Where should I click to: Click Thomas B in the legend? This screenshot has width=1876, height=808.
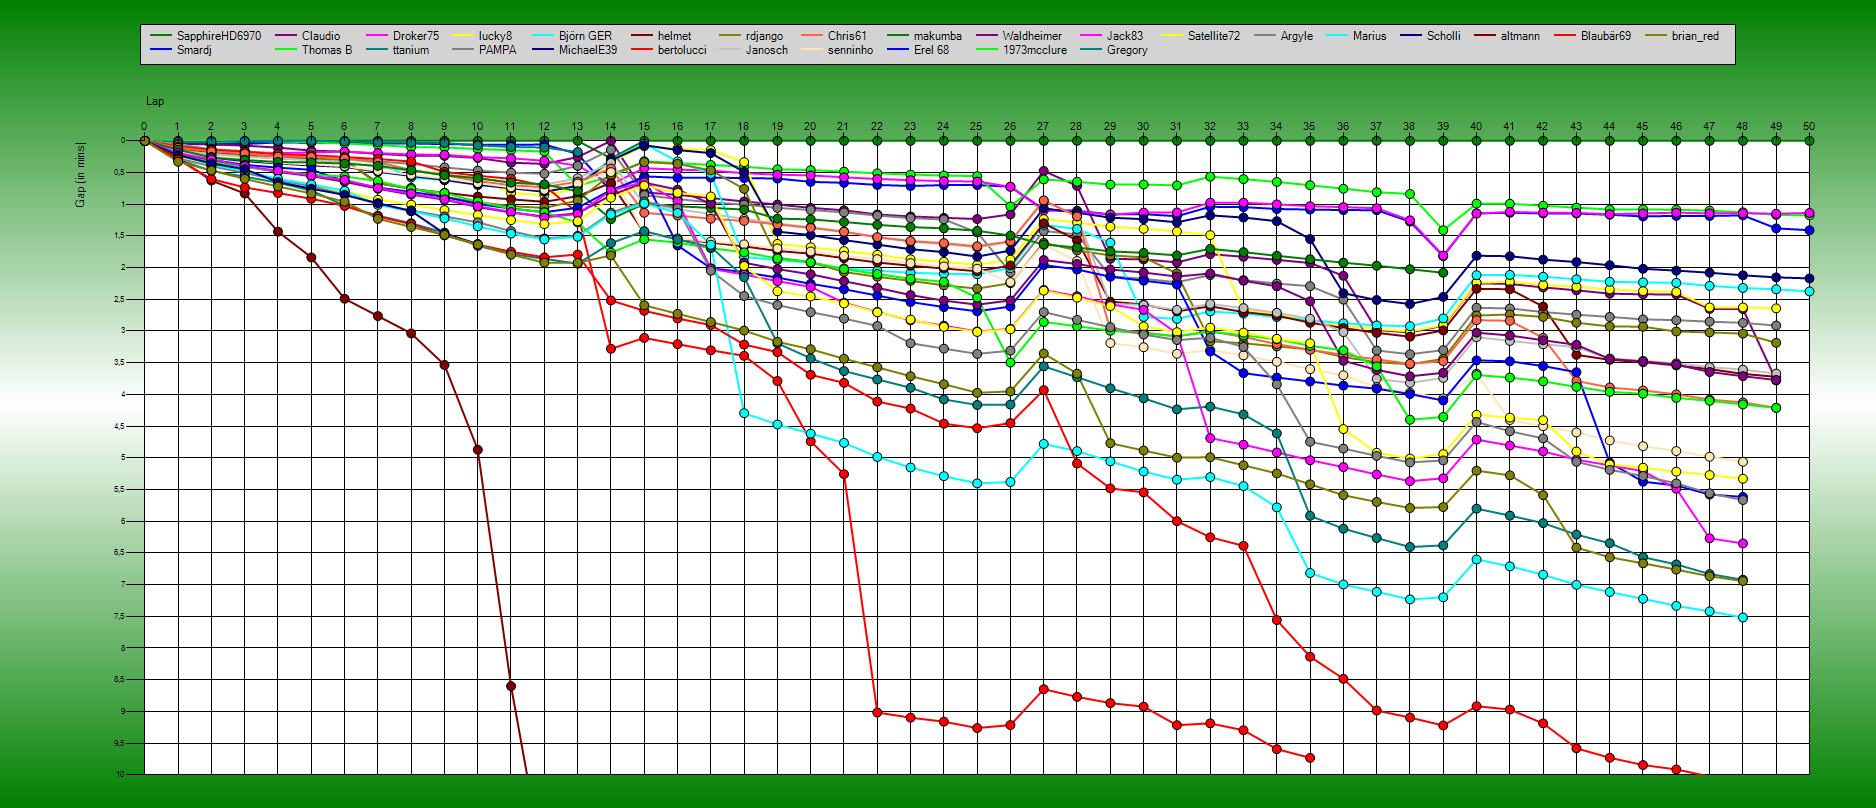(x=327, y=50)
